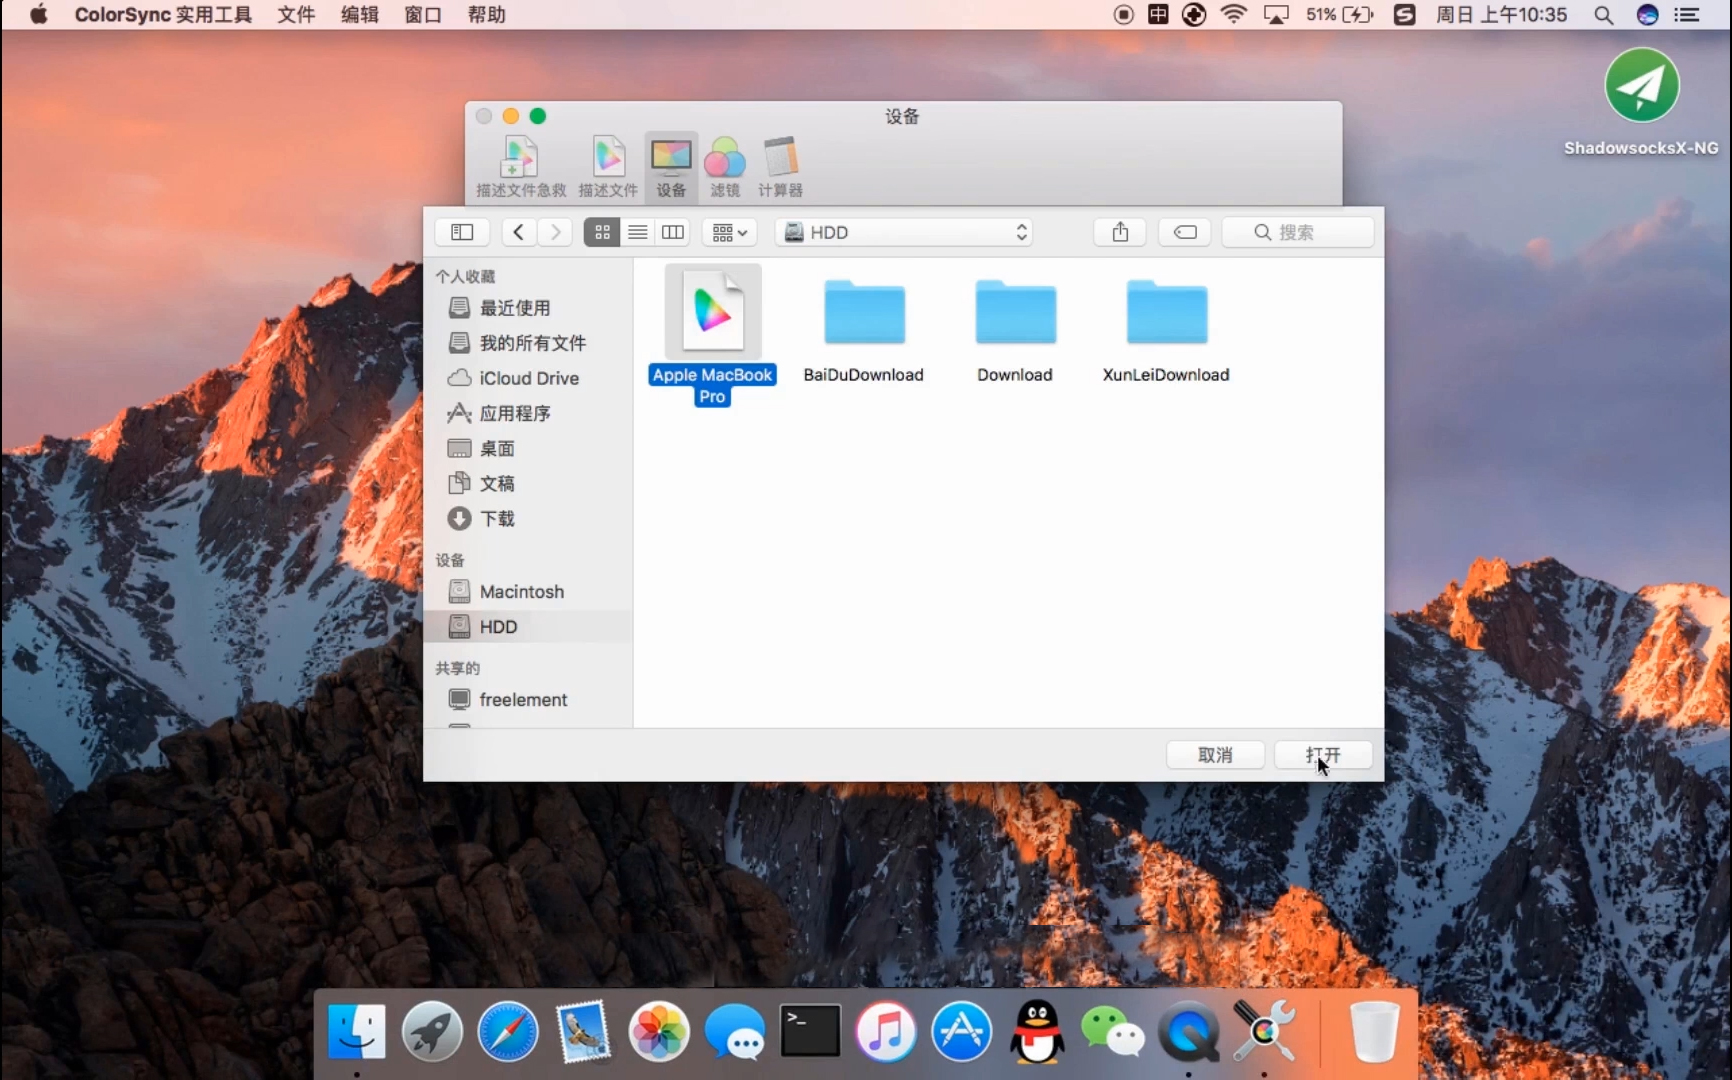Open the Filters toolbar icon

[x=724, y=166]
